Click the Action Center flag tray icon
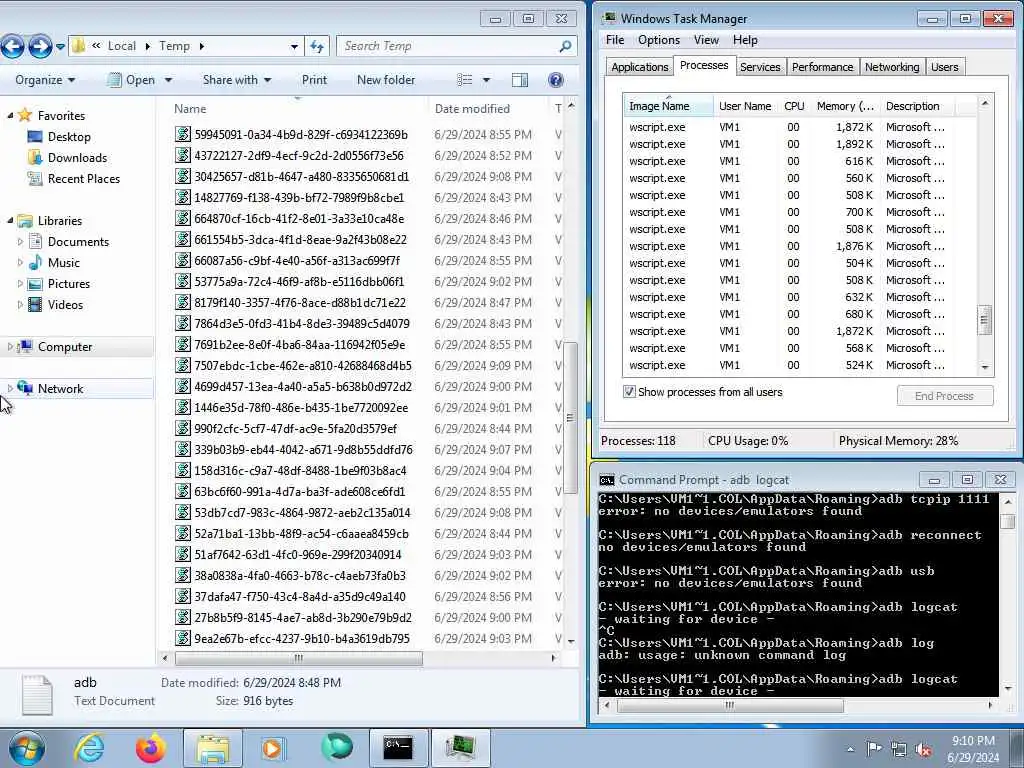This screenshot has height=768, width=1024. point(874,748)
